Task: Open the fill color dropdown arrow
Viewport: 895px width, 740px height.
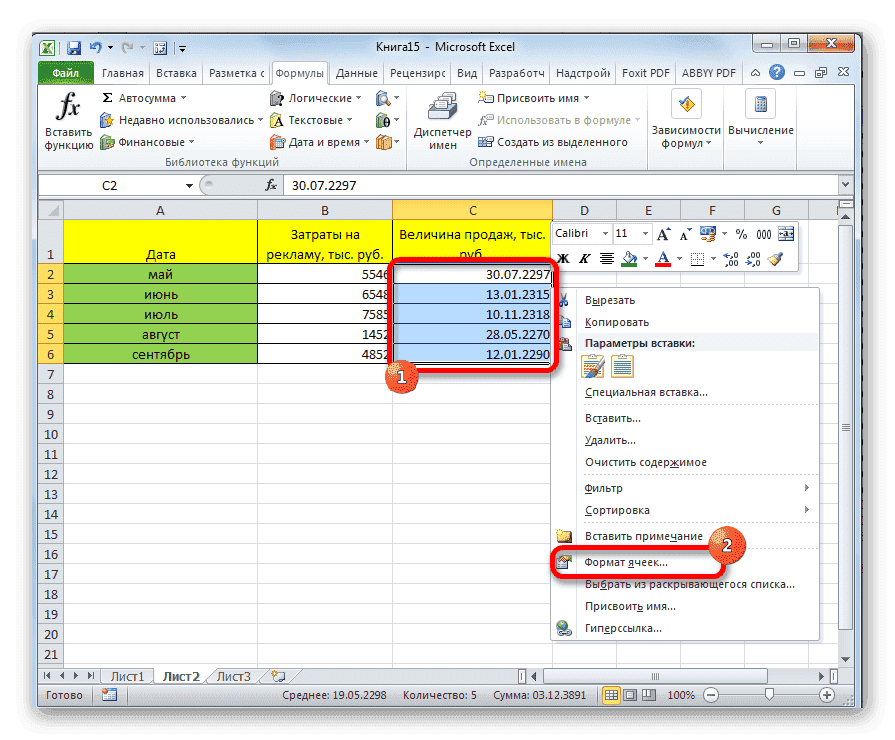Action: 645,258
